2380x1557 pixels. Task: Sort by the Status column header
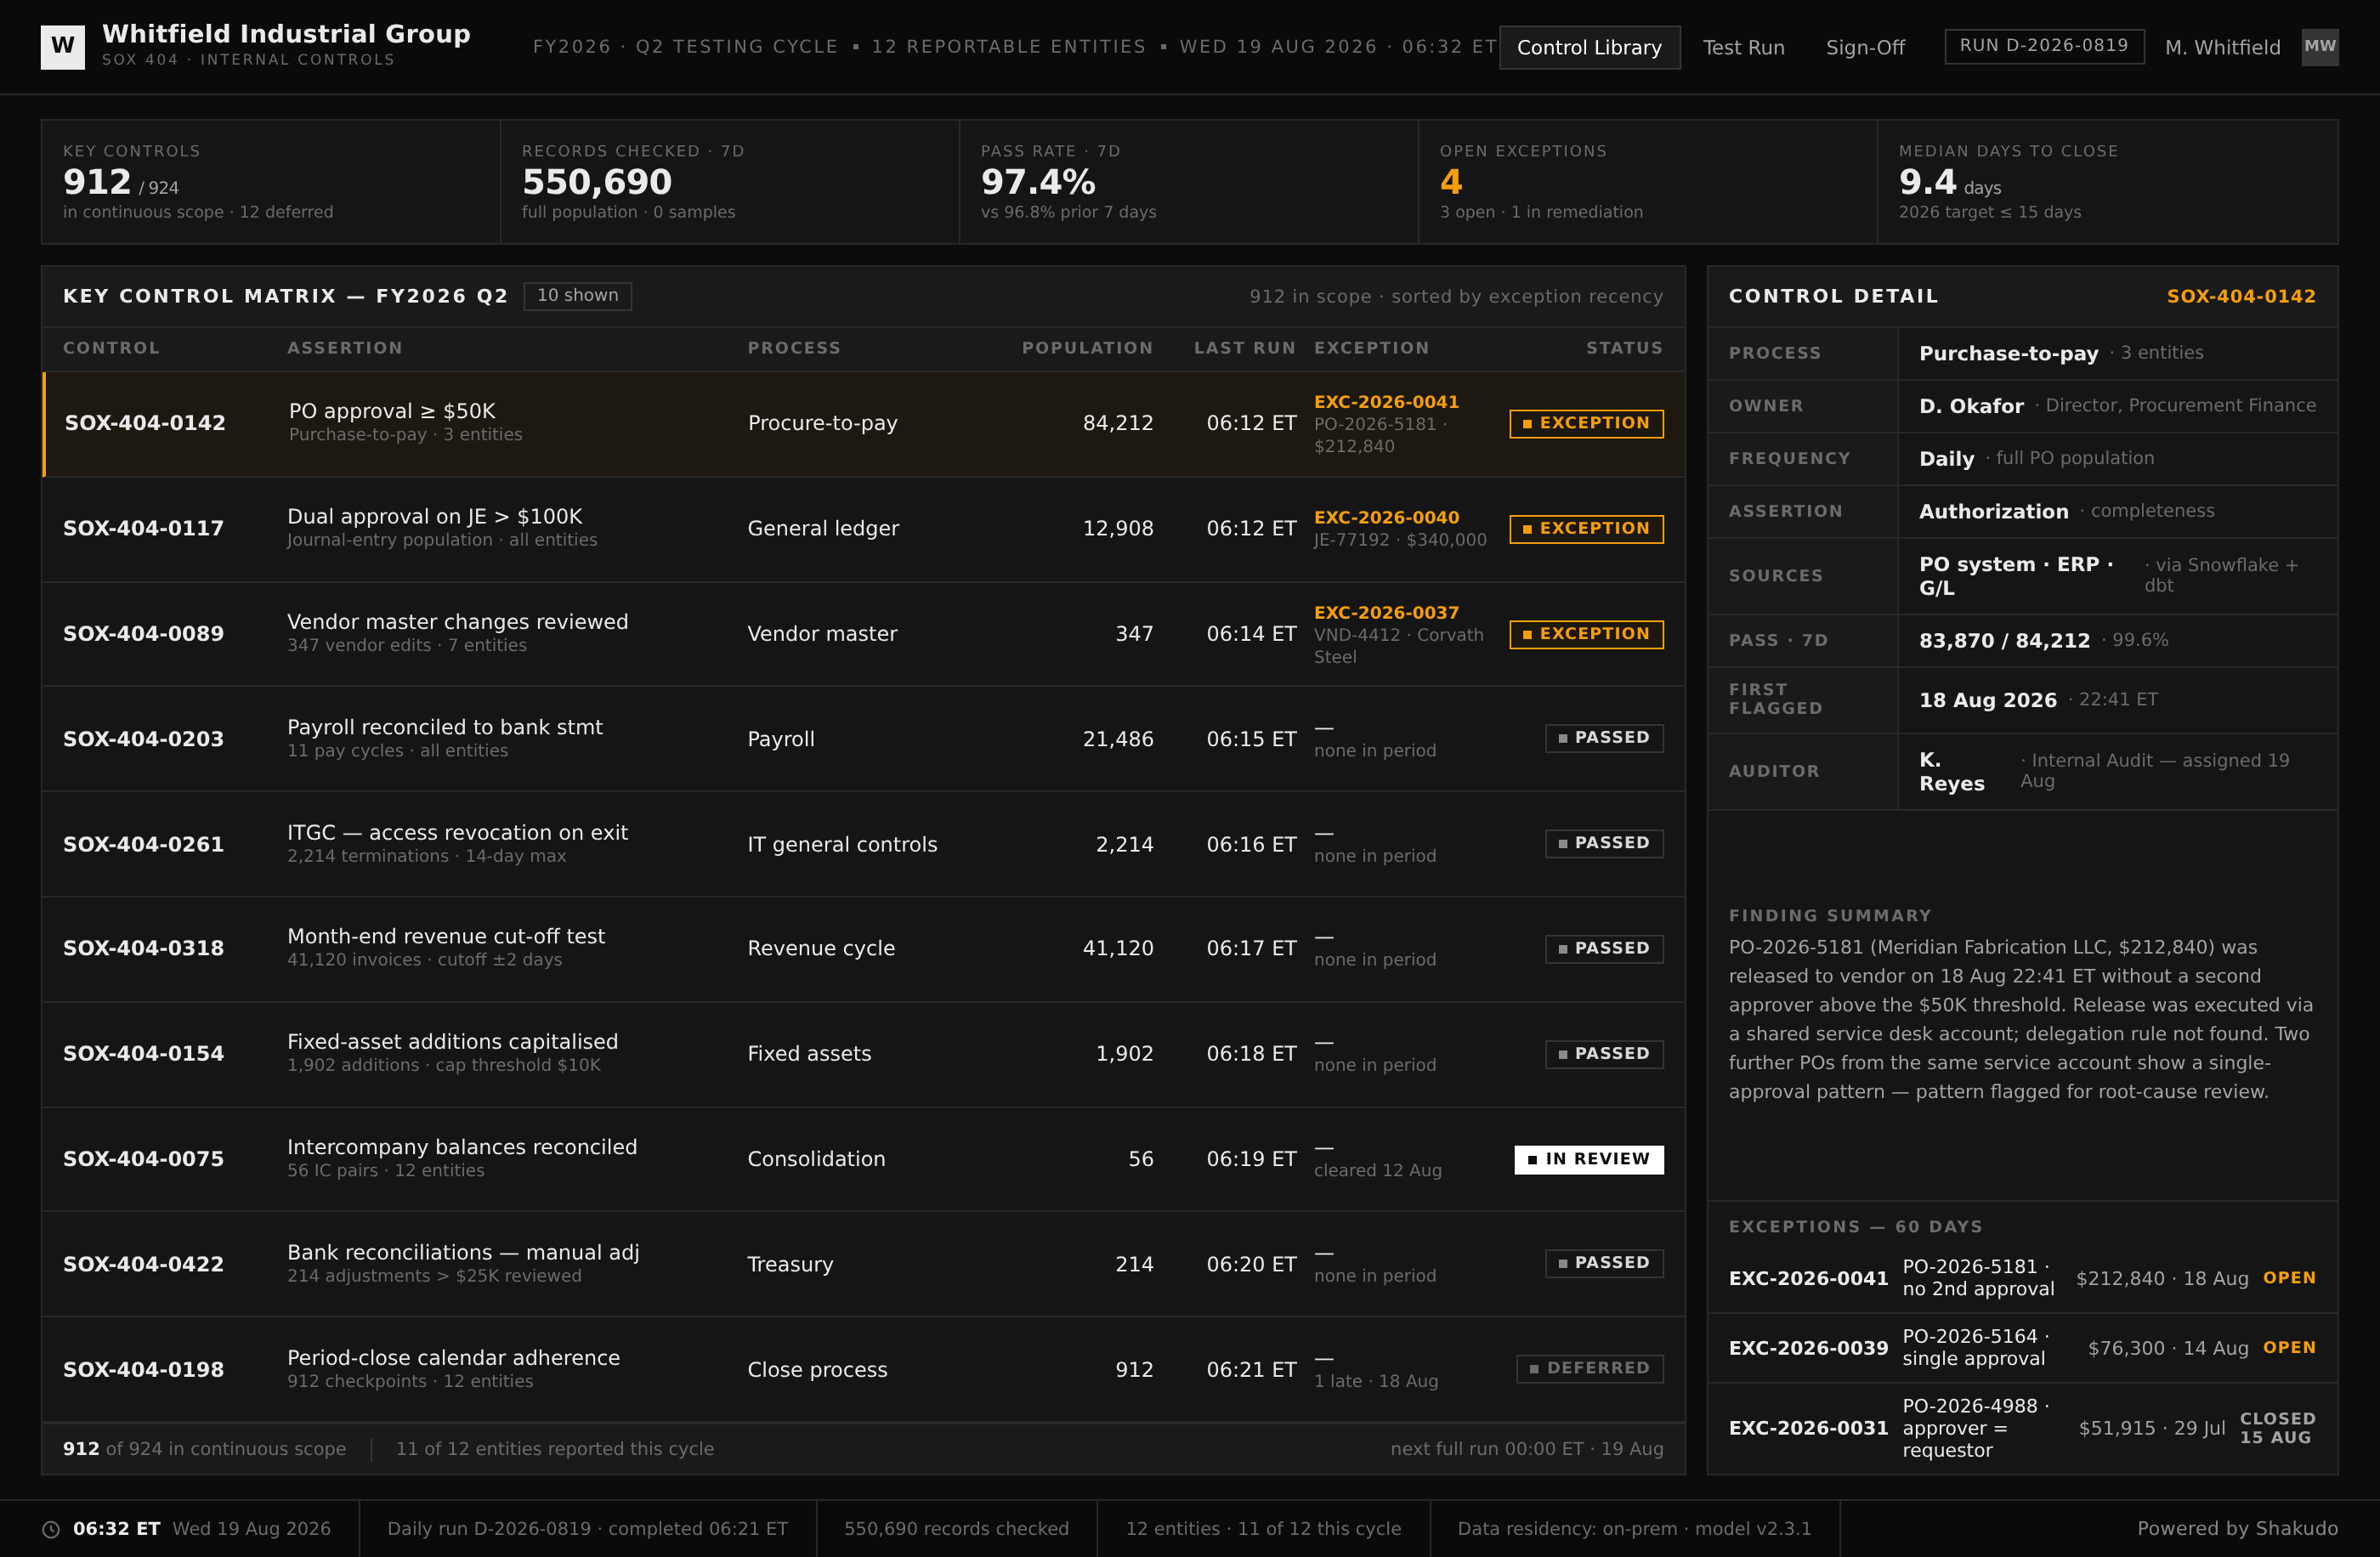click(x=1624, y=348)
